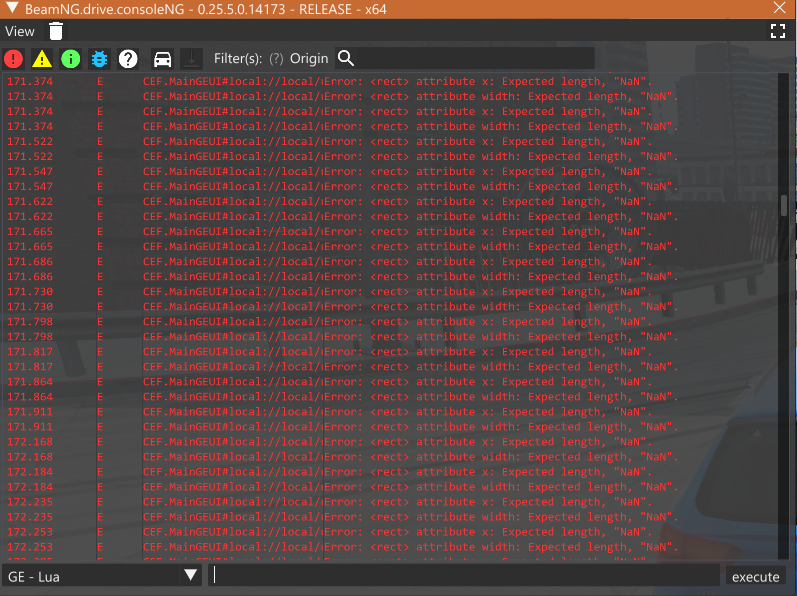Select the 171.864 attribute x error row
The width and height of the screenshot is (797, 596).
pos(391,382)
